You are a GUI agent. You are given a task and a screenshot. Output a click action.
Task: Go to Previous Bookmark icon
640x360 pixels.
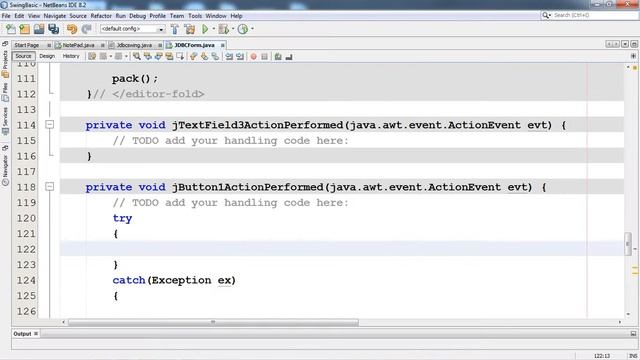coord(193,56)
